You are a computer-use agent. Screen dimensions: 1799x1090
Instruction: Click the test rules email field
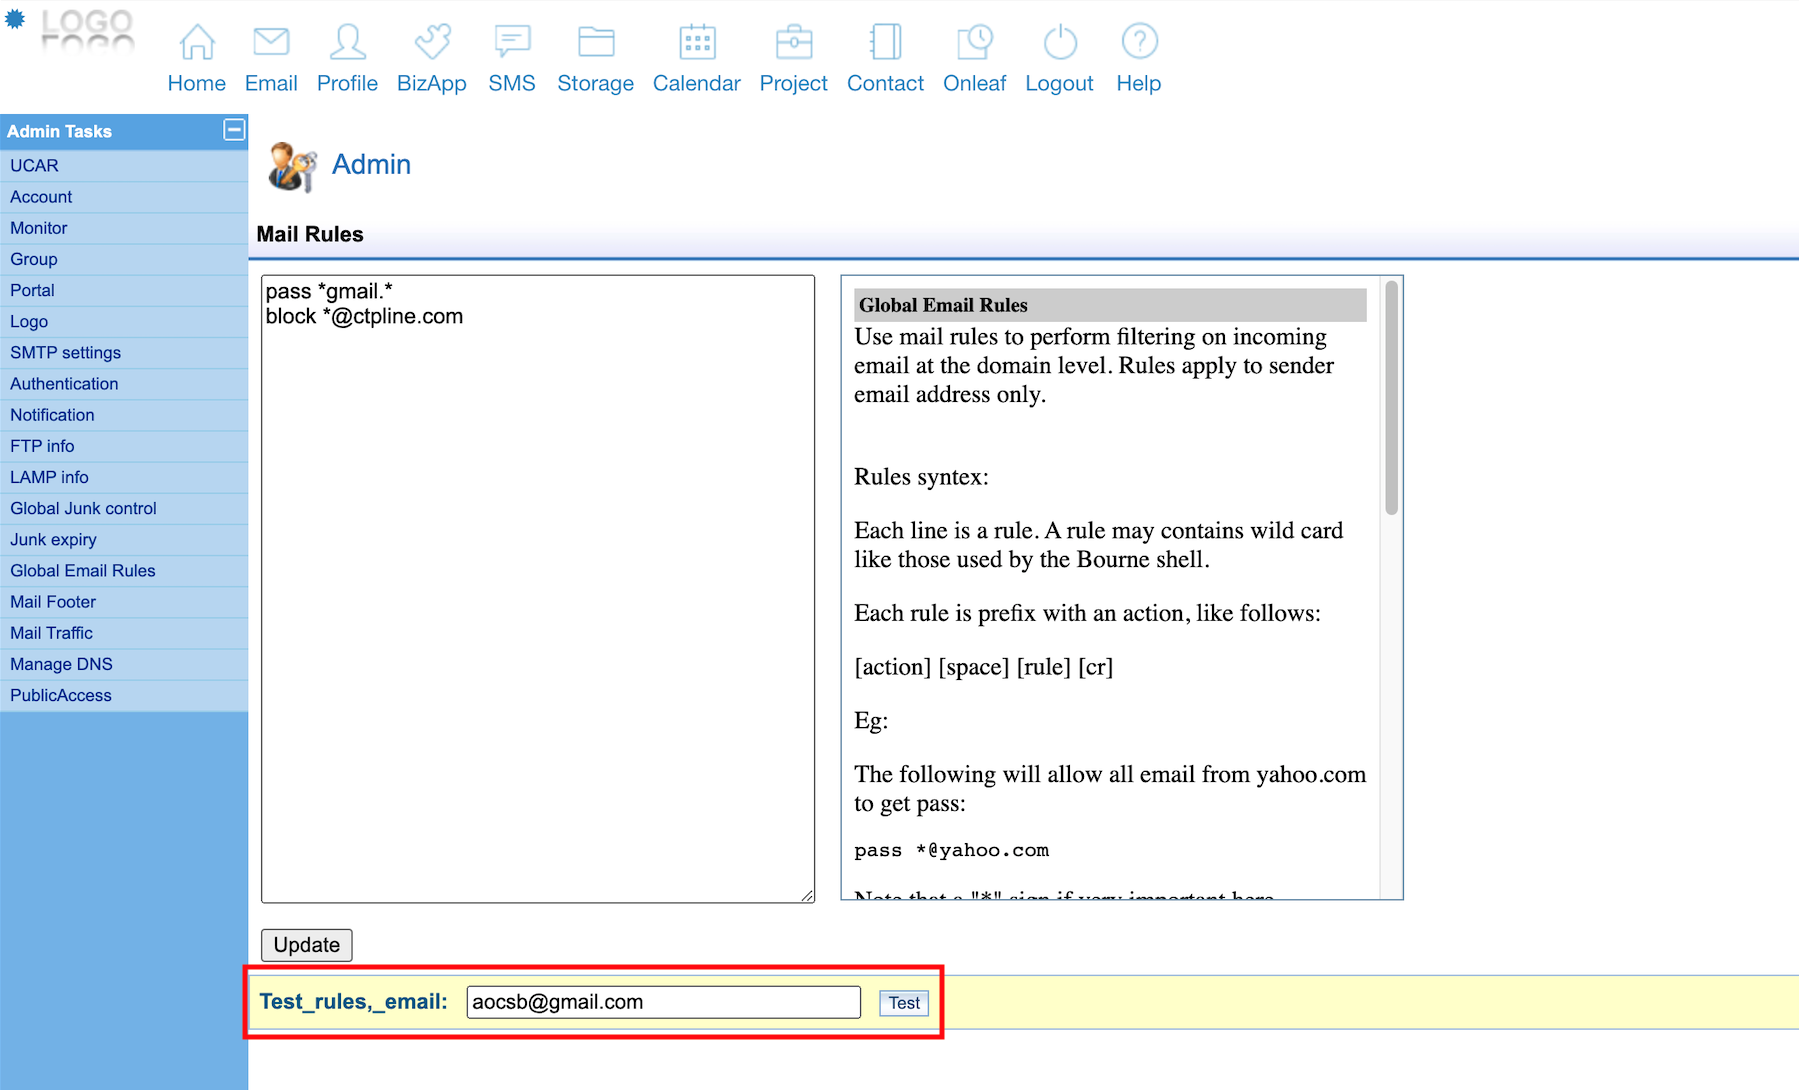(x=663, y=1002)
